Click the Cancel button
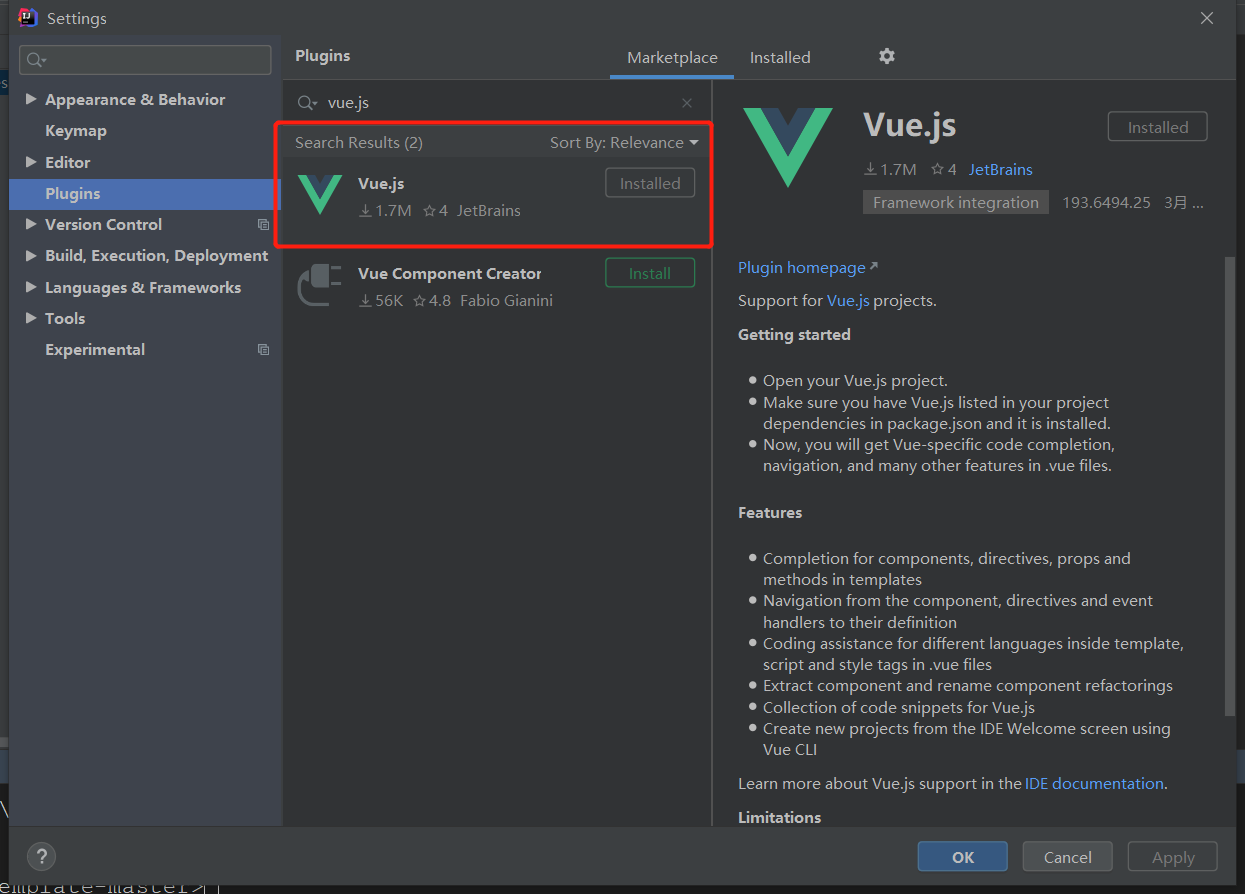The height and width of the screenshot is (894, 1245). tap(1068, 857)
